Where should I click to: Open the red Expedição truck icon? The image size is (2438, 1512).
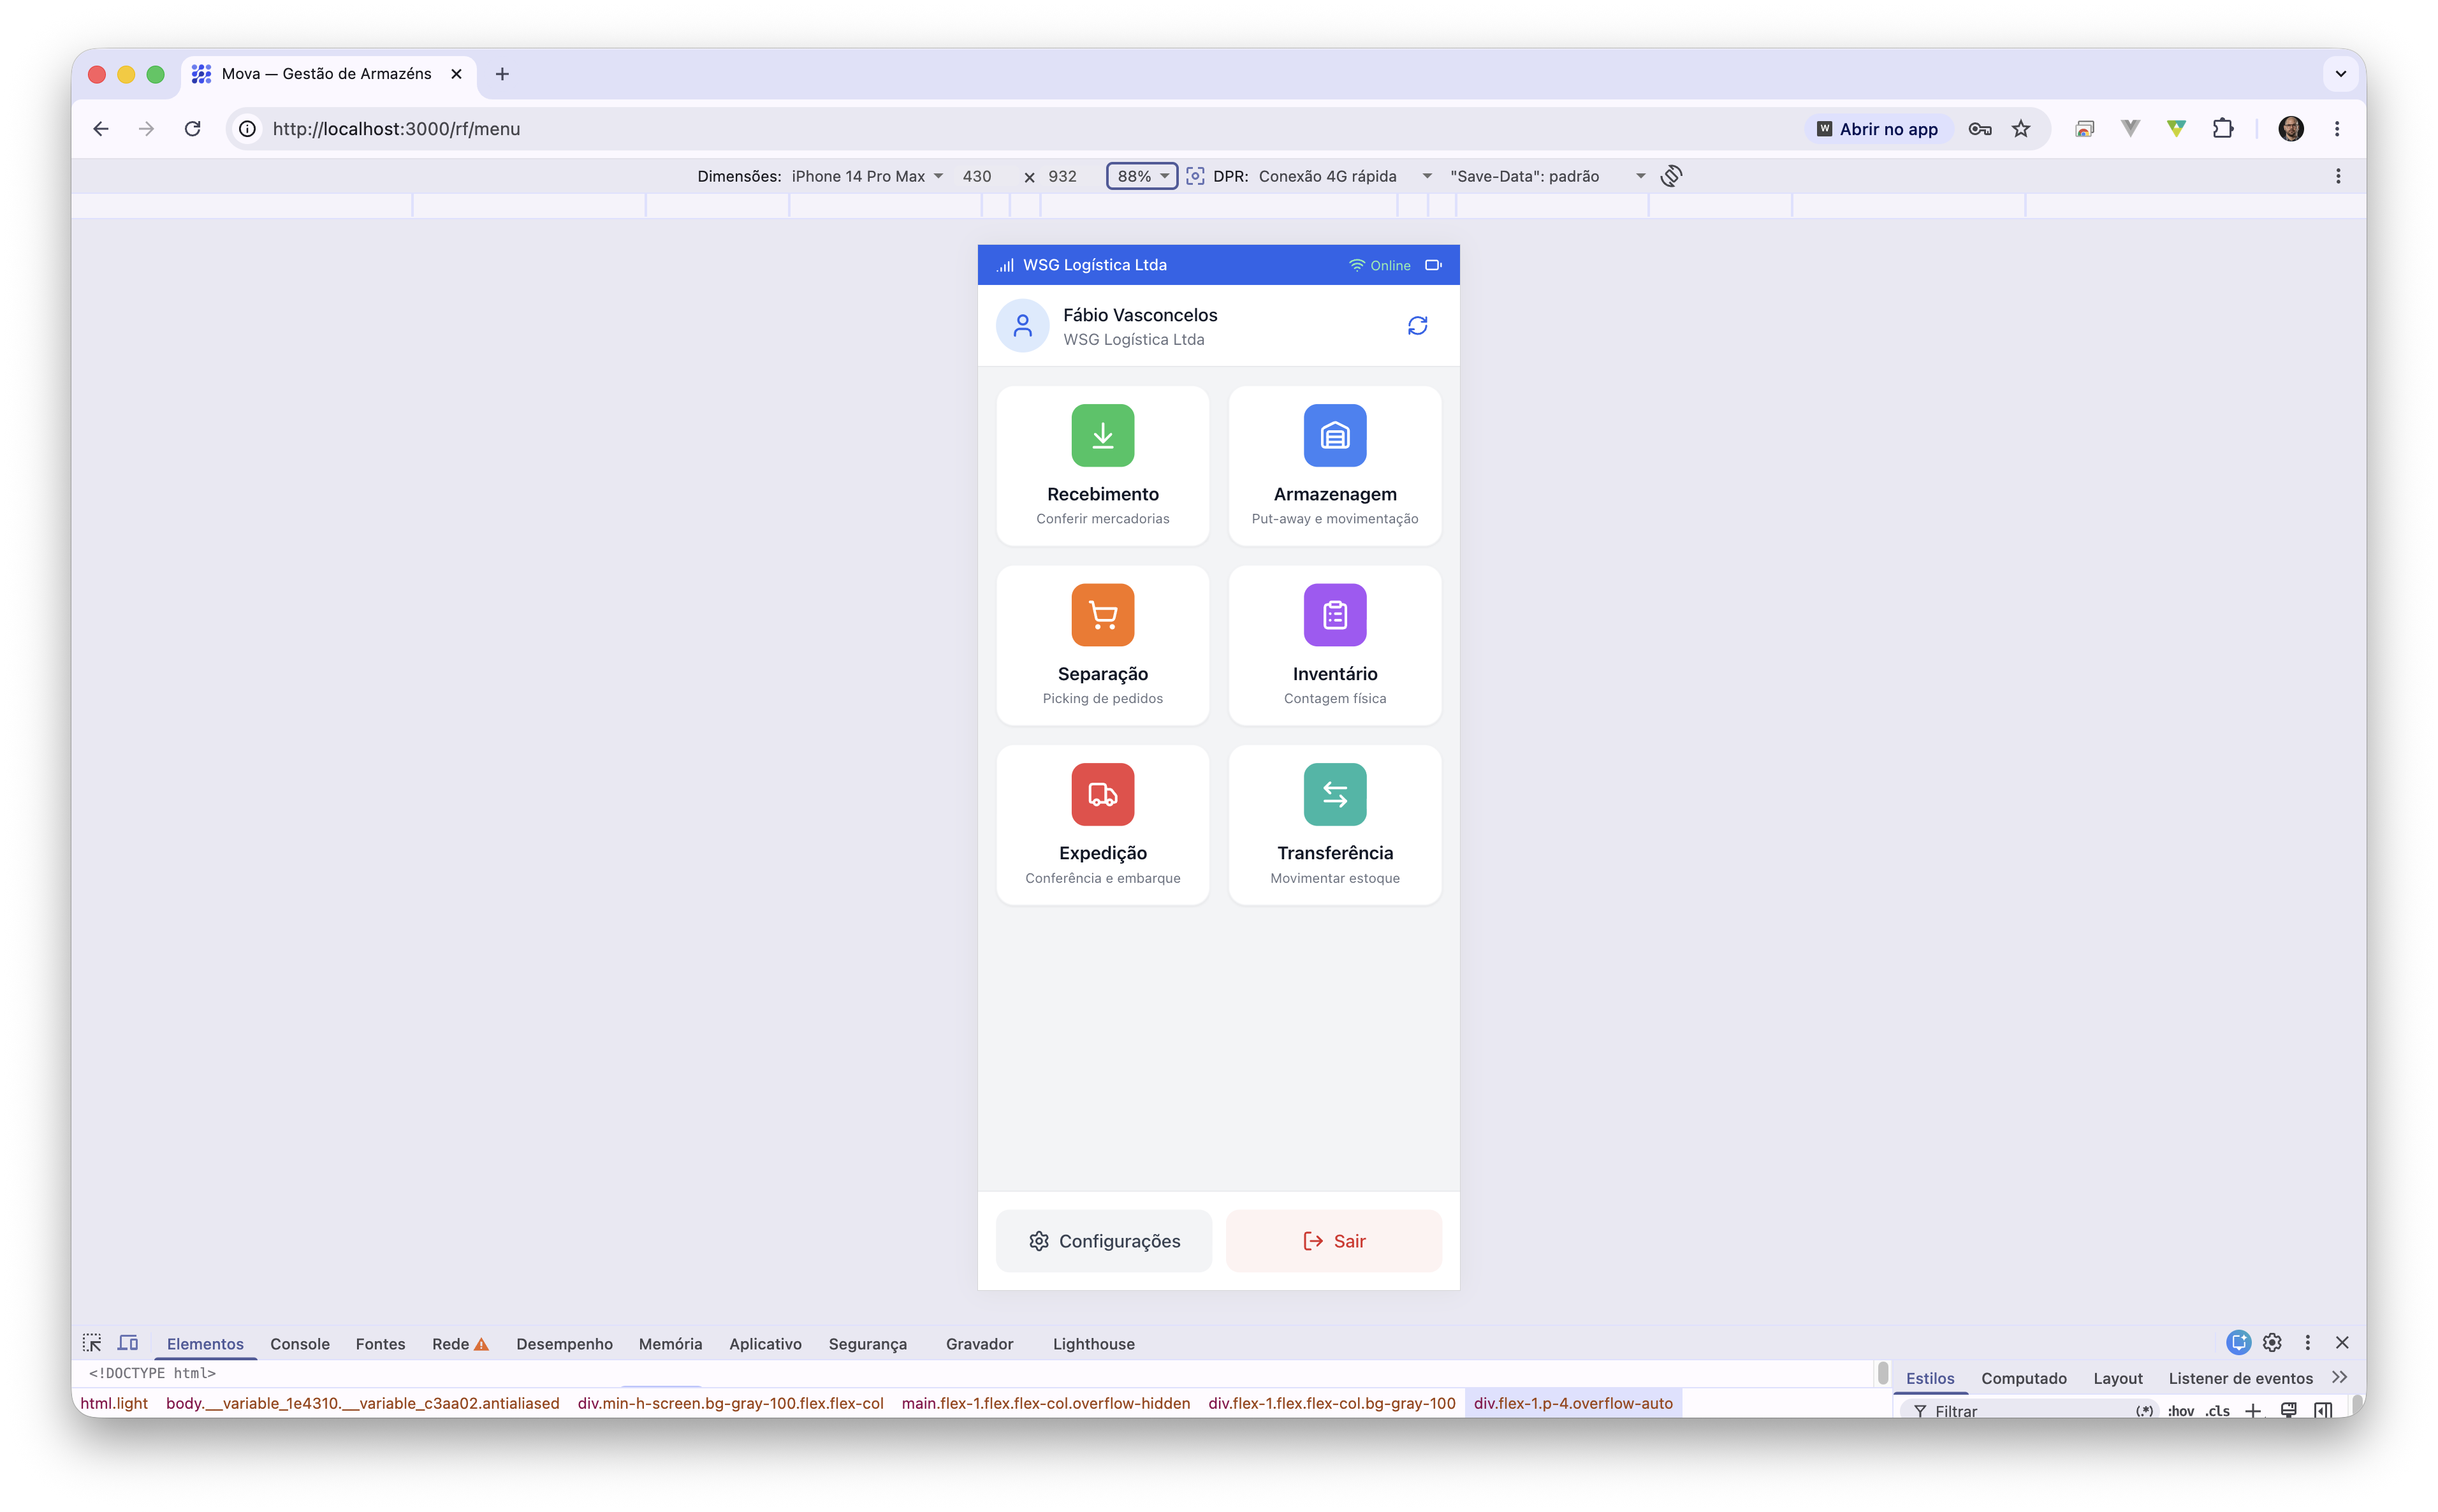pyautogui.click(x=1102, y=794)
